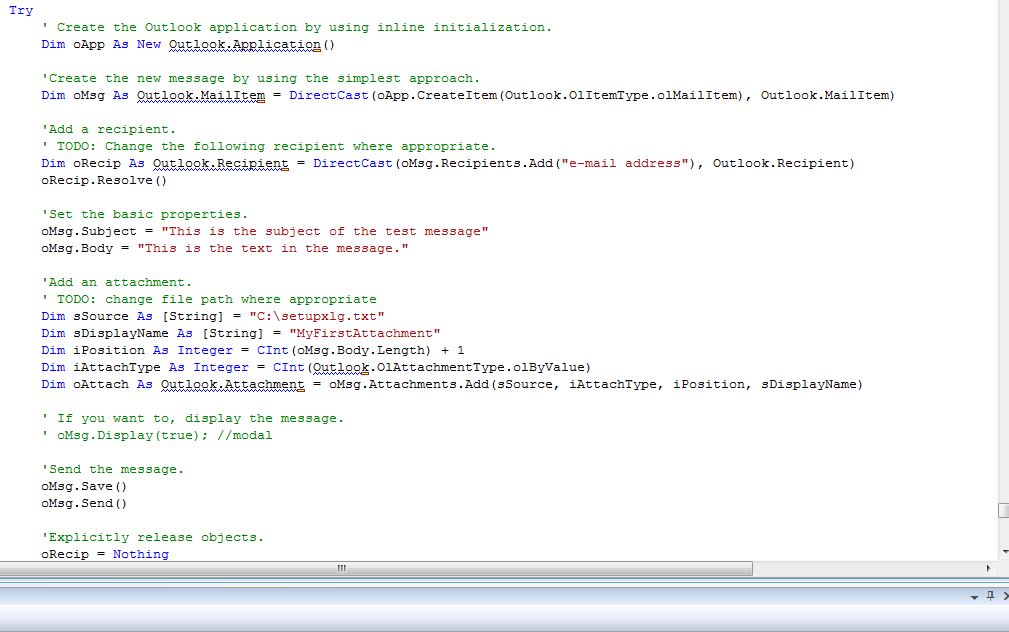Screen dimensions: 1009x632
Task: Click the underlined "Outlook.Attachment" type
Action: (232, 385)
